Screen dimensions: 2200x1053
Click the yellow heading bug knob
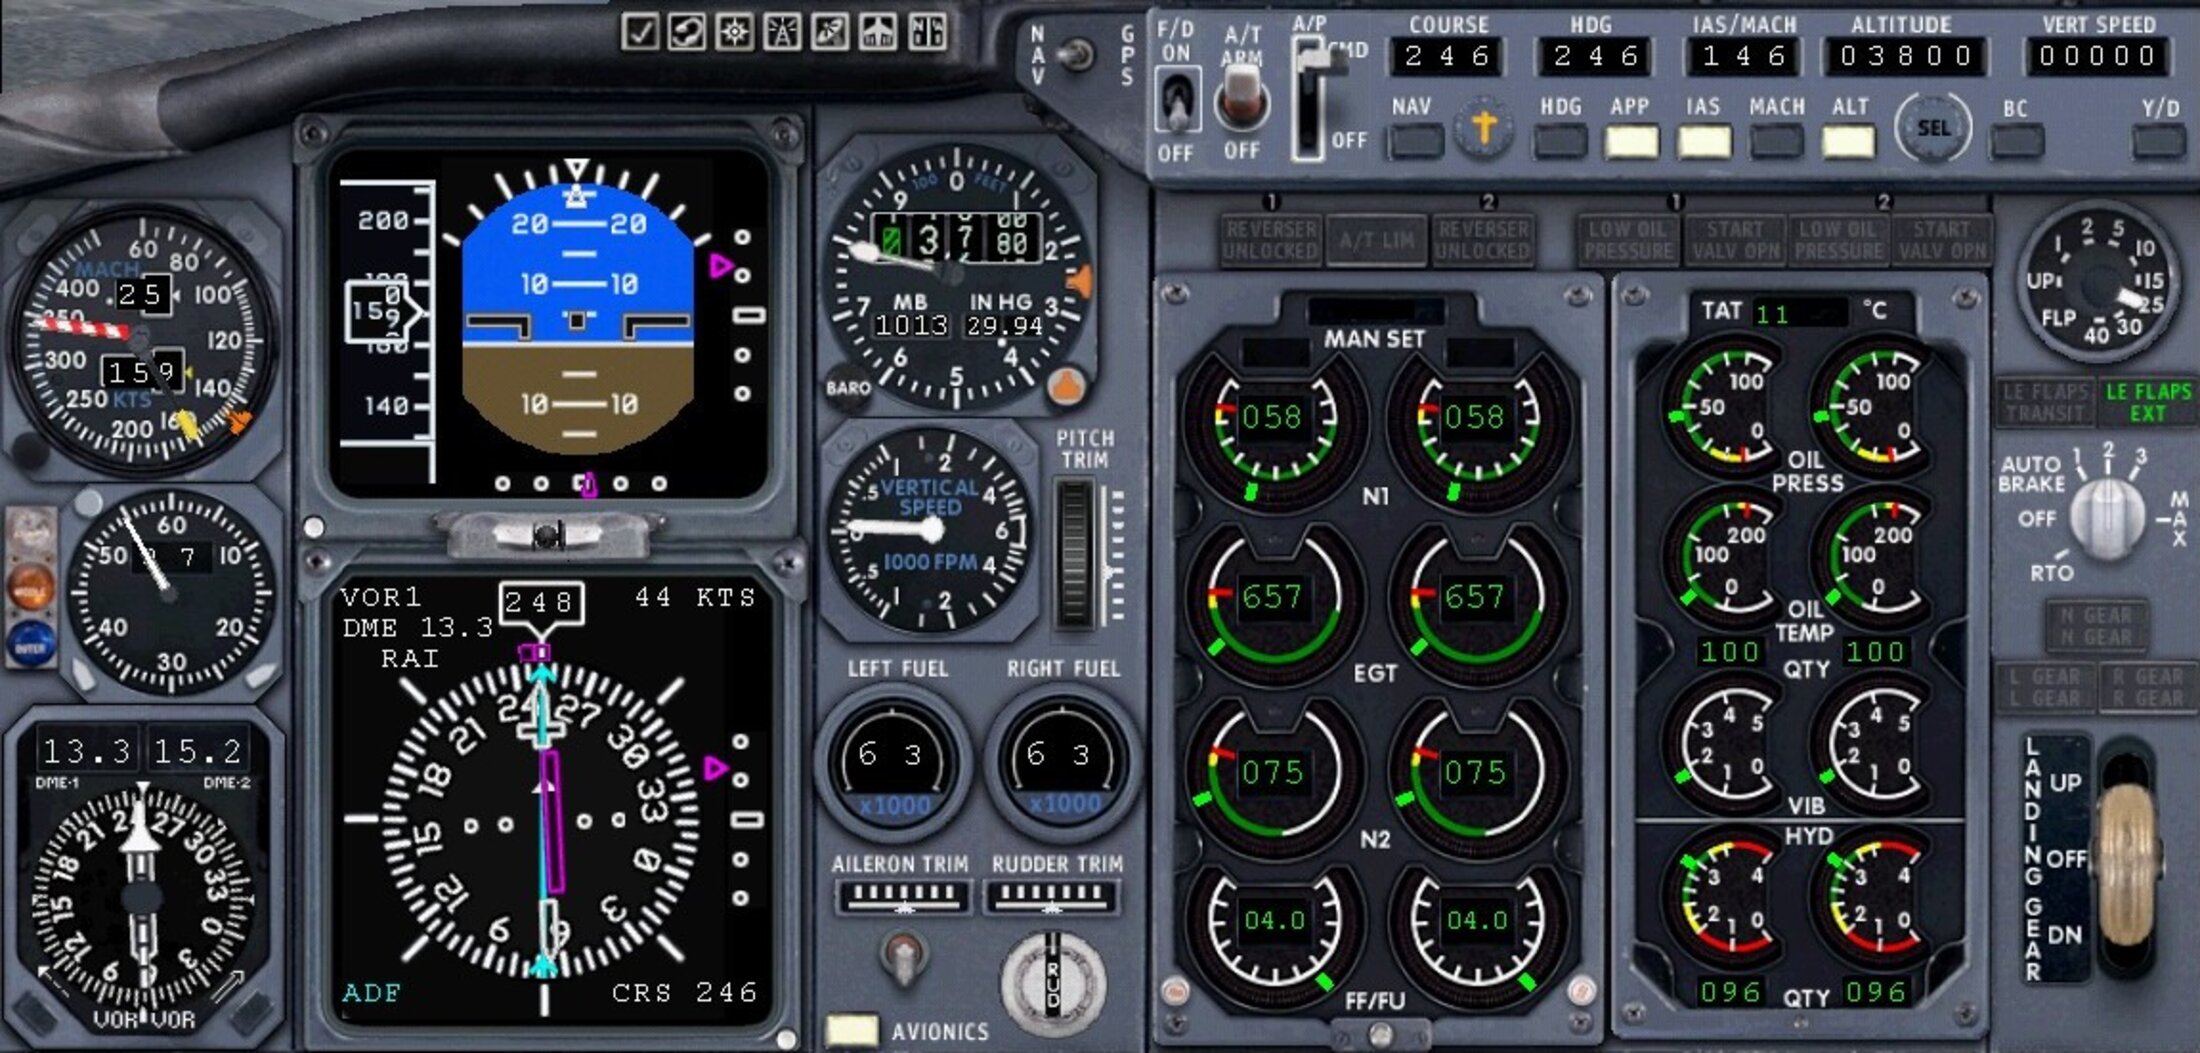click(x=1483, y=129)
